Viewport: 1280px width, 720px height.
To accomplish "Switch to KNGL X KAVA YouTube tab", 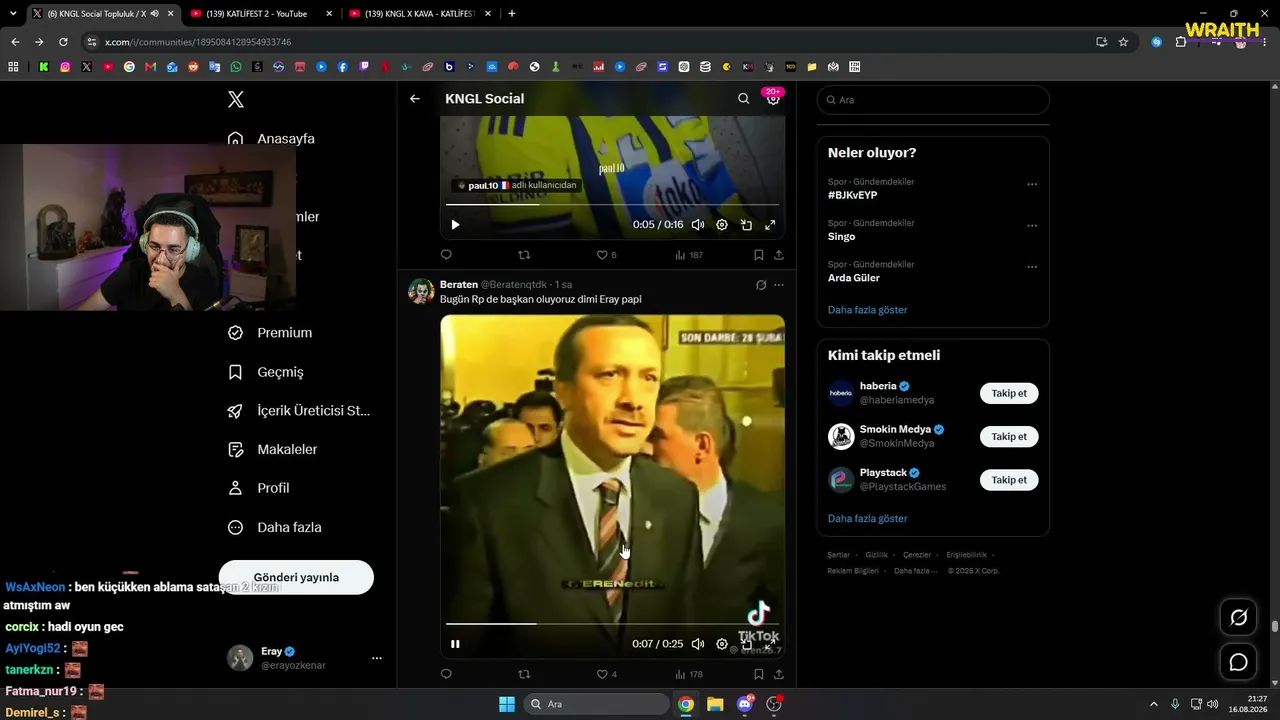I will [419, 14].
